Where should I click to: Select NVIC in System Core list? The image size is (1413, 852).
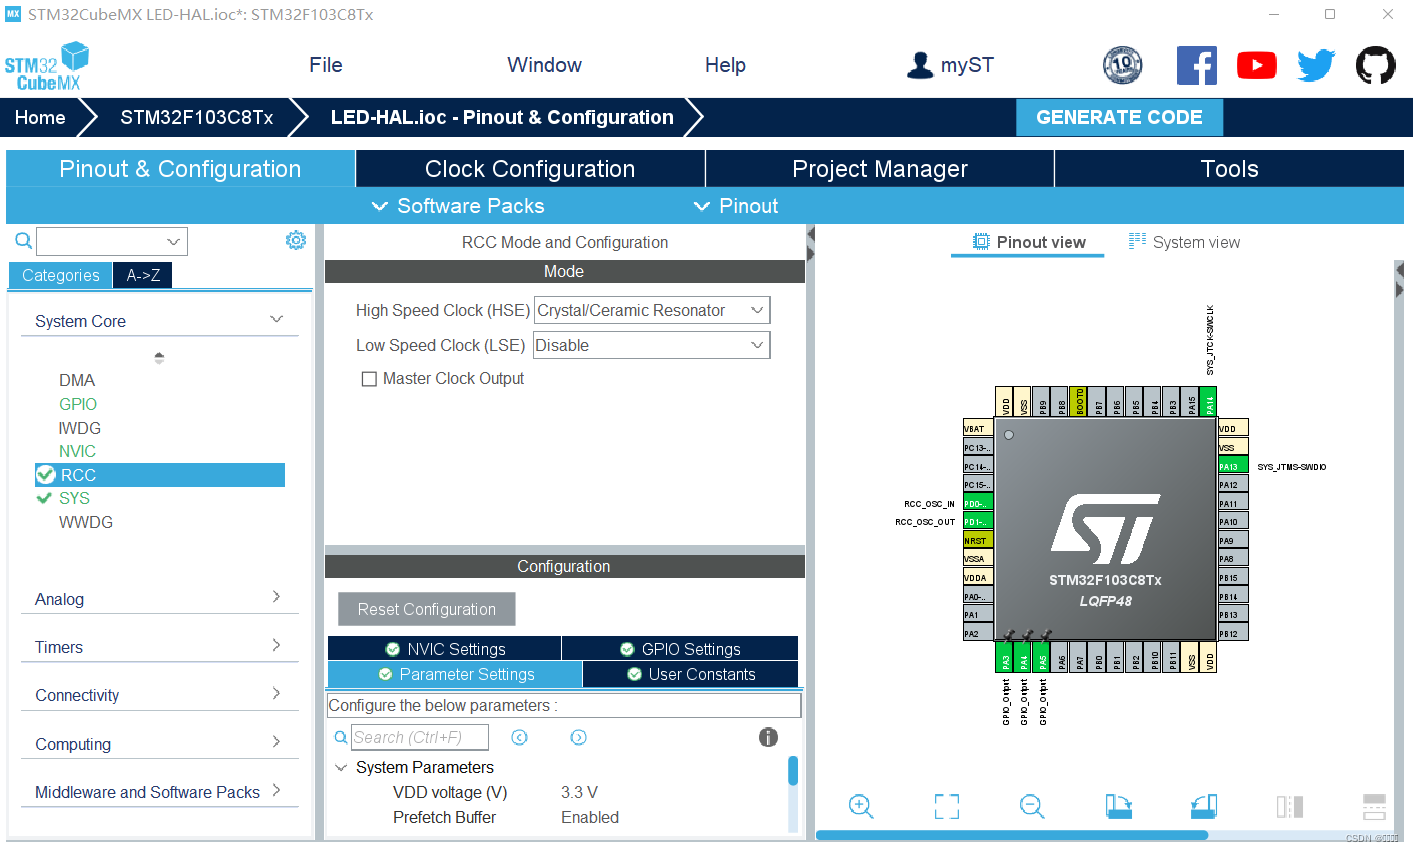pos(77,451)
